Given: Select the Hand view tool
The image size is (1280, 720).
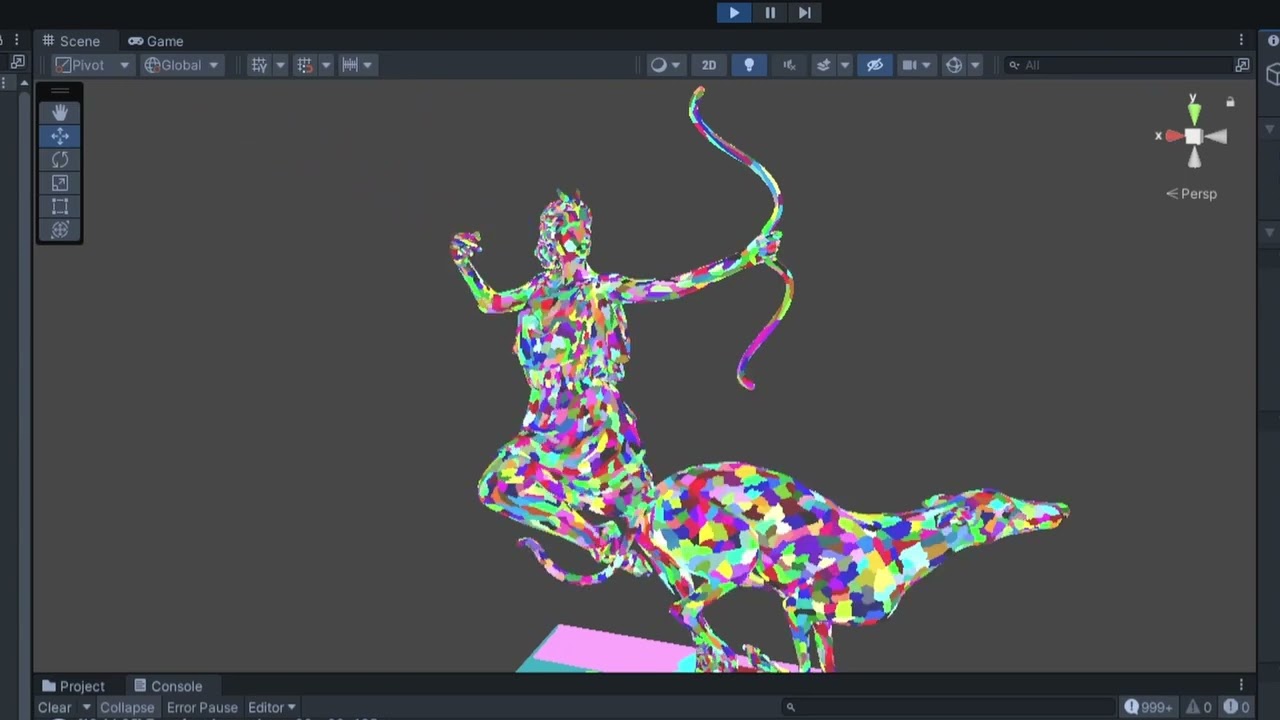Looking at the screenshot, I should pos(60,112).
